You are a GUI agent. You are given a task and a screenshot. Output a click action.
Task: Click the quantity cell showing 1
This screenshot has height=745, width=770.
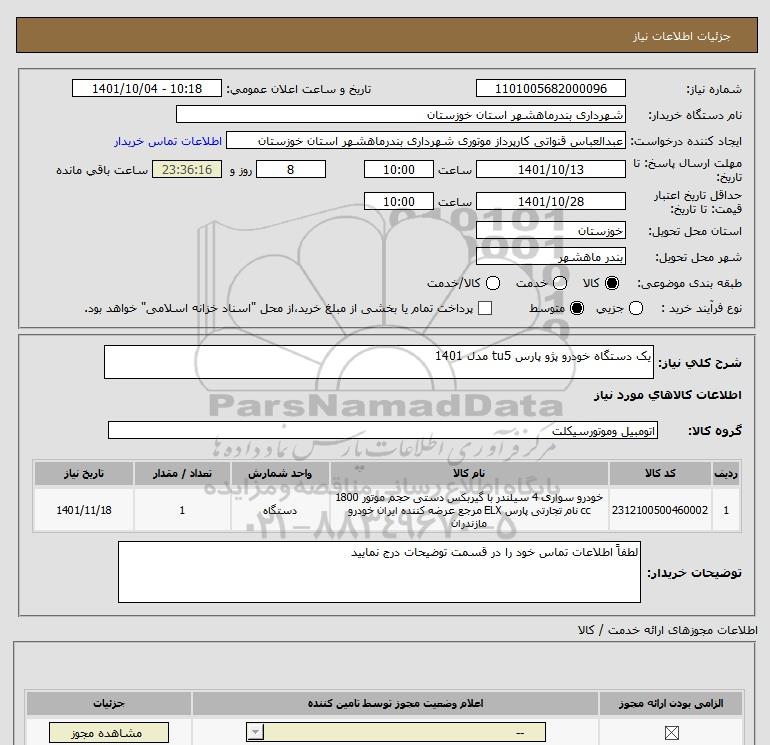(182, 510)
